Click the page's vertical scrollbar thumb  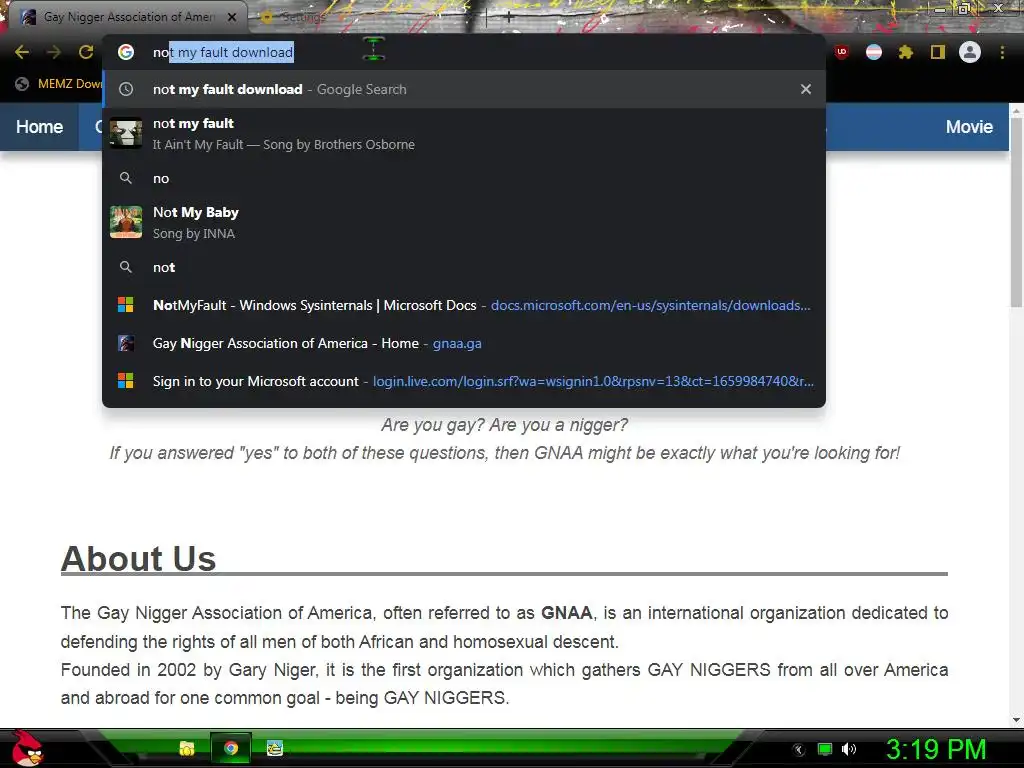1016,213
